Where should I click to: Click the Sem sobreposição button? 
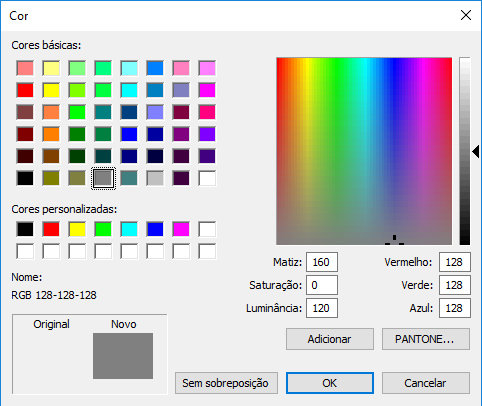click(226, 383)
